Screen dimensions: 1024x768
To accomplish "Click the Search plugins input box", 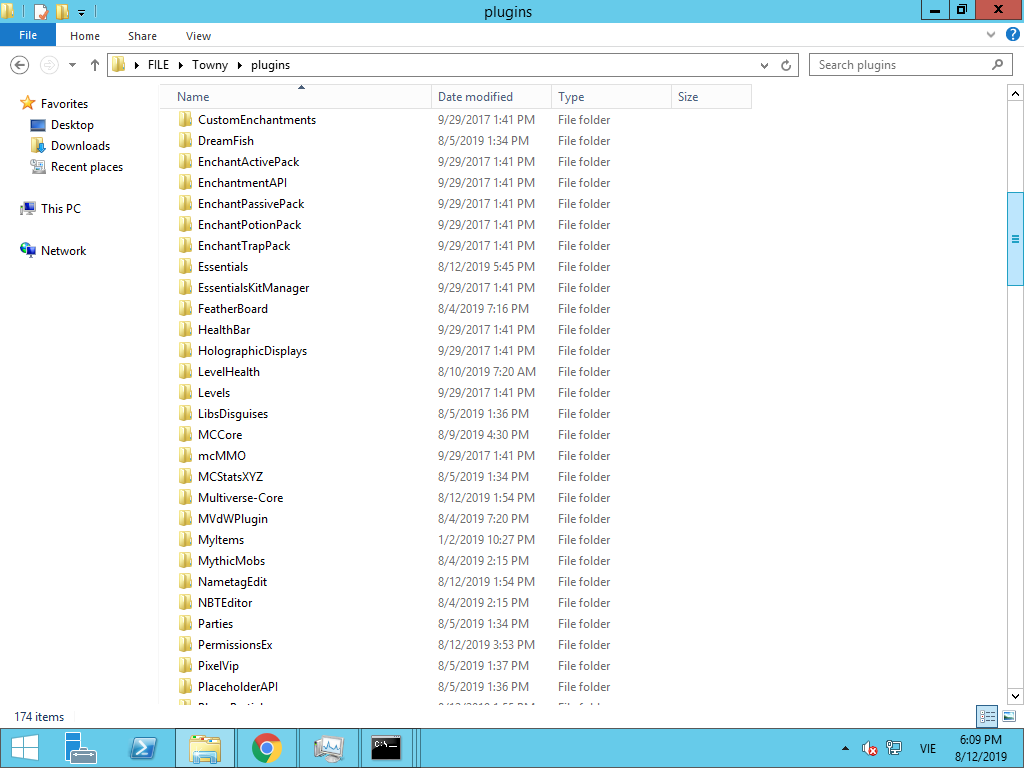I will 911,65.
